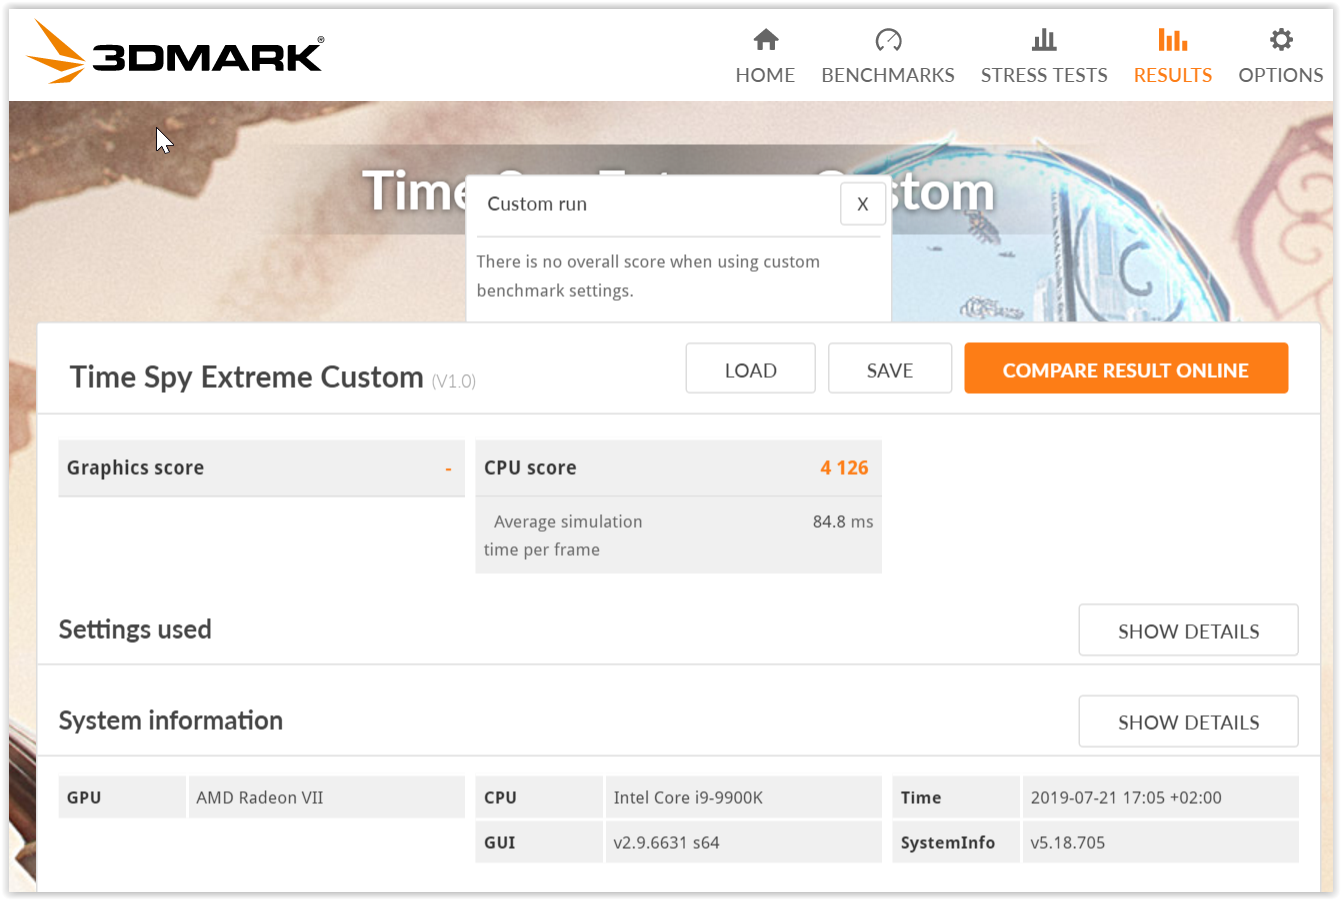1341x900 pixels.
Task: Click the 84.8 ms simulation time value
Action: coord(843,521)
